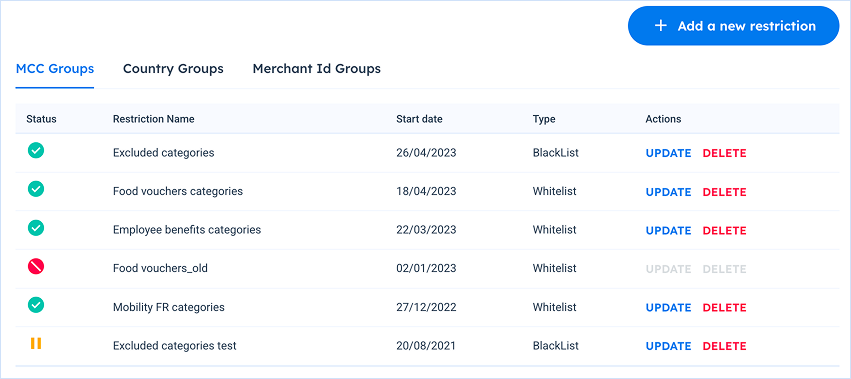Select the name 'Excluded categories'

click(163, 153)
